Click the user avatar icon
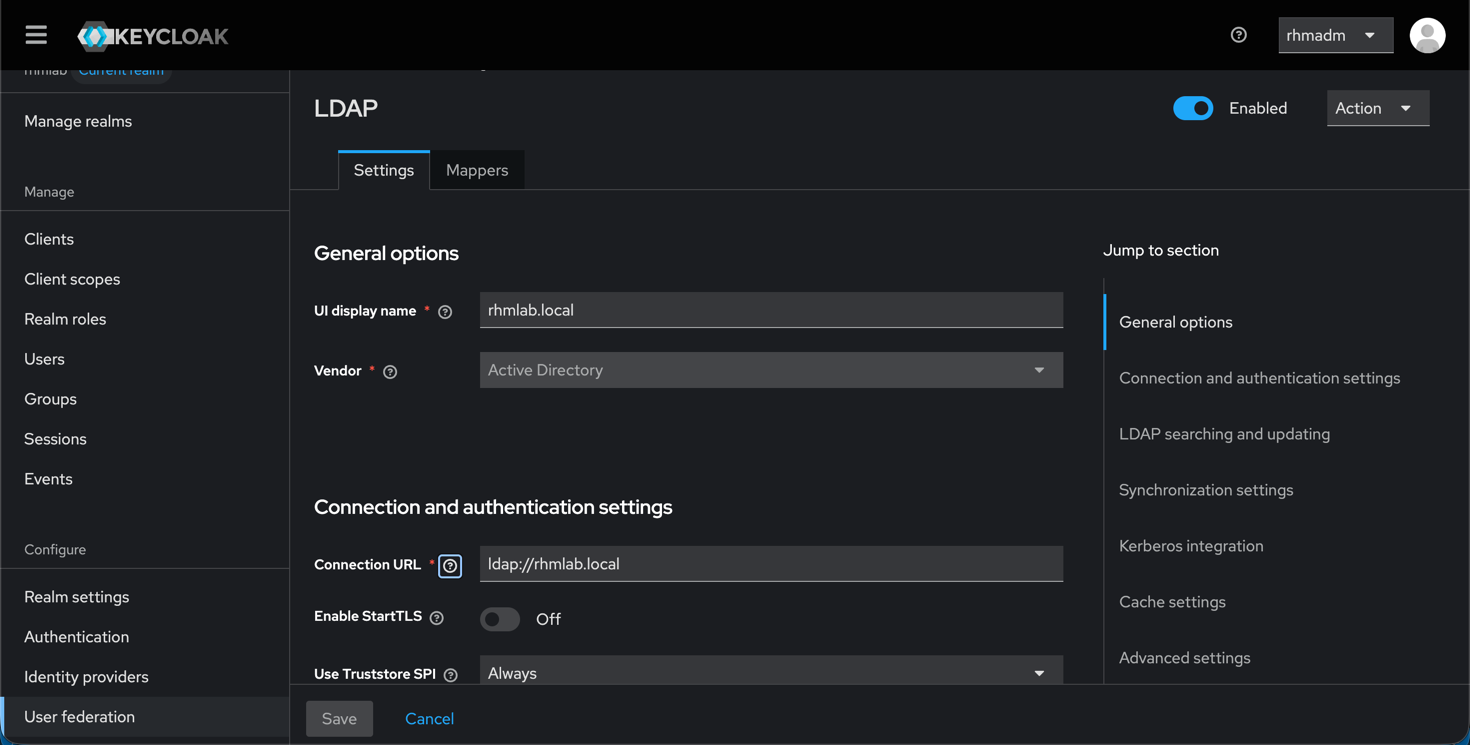 coord(1427,35)
